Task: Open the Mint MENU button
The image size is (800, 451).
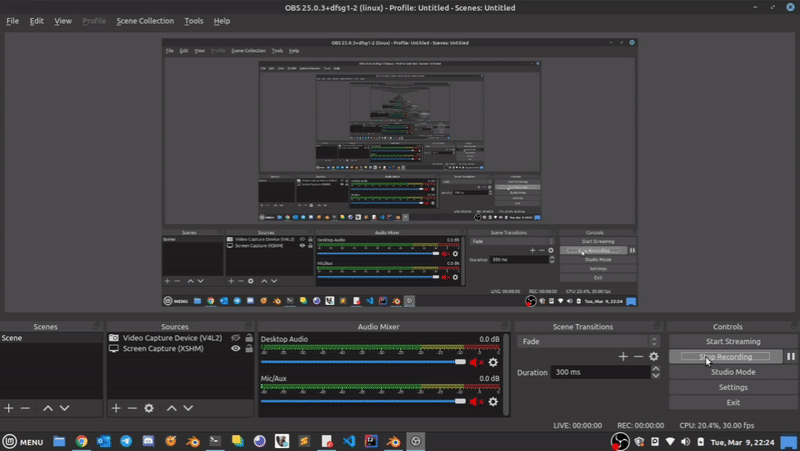Action: [x=23, y=442]
